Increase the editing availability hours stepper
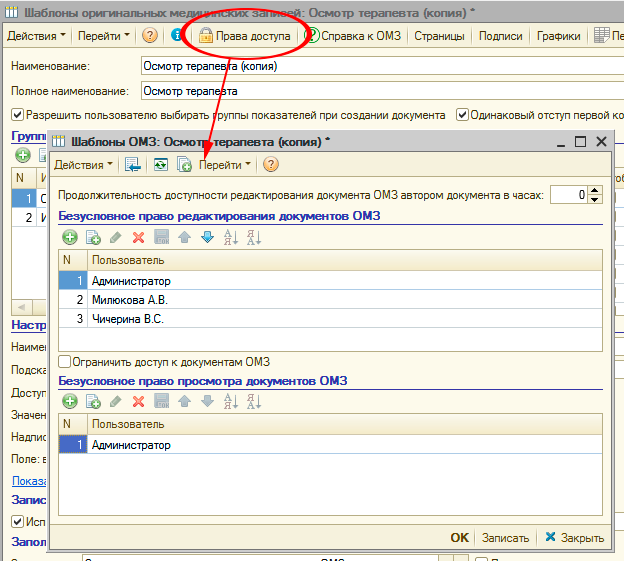Screen dimensions: 624x561 pyautogui.click(x=596, y=190)
